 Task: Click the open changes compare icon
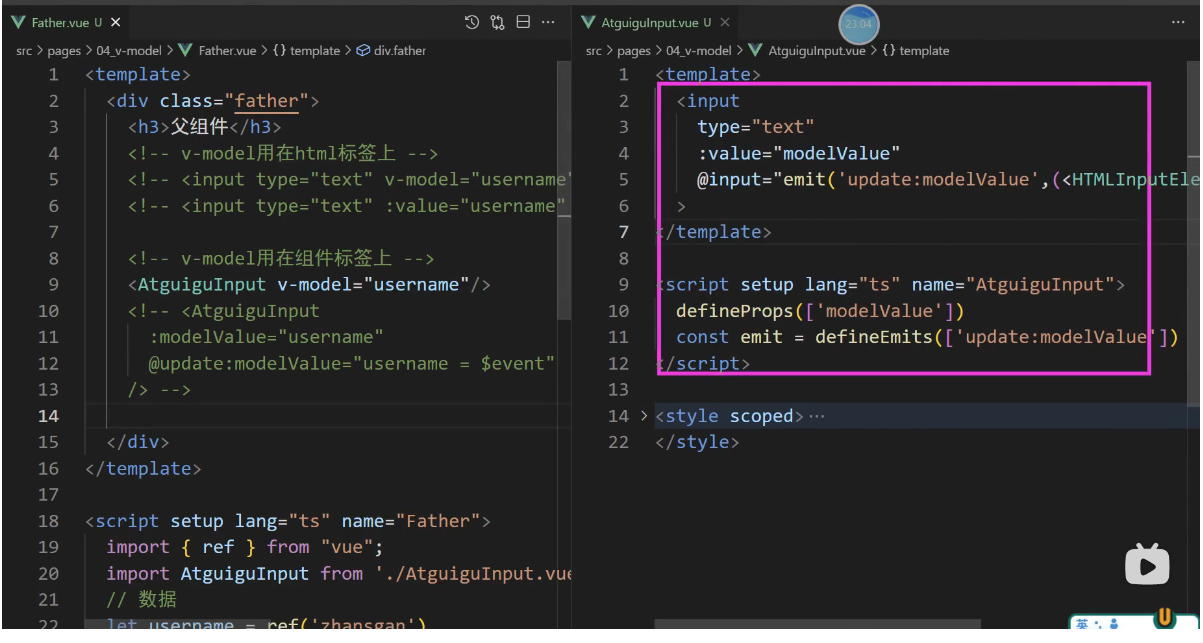[x=497, y=22]
